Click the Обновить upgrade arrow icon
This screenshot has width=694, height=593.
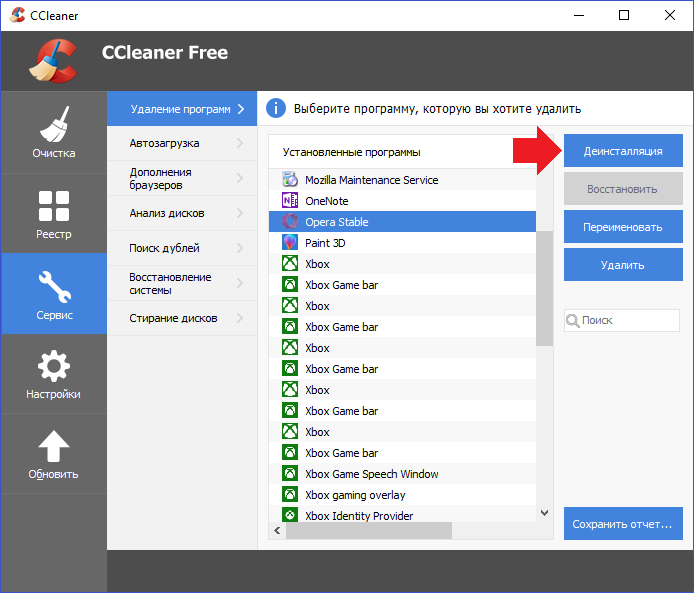54,446
